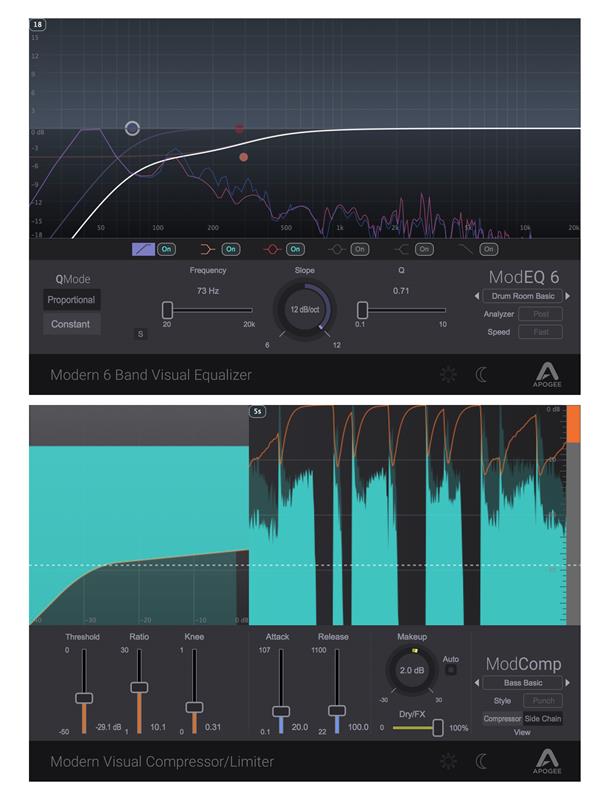Click the Knee slider handle
This screenshot has height=800, width=609.
(x=194, y=707)
